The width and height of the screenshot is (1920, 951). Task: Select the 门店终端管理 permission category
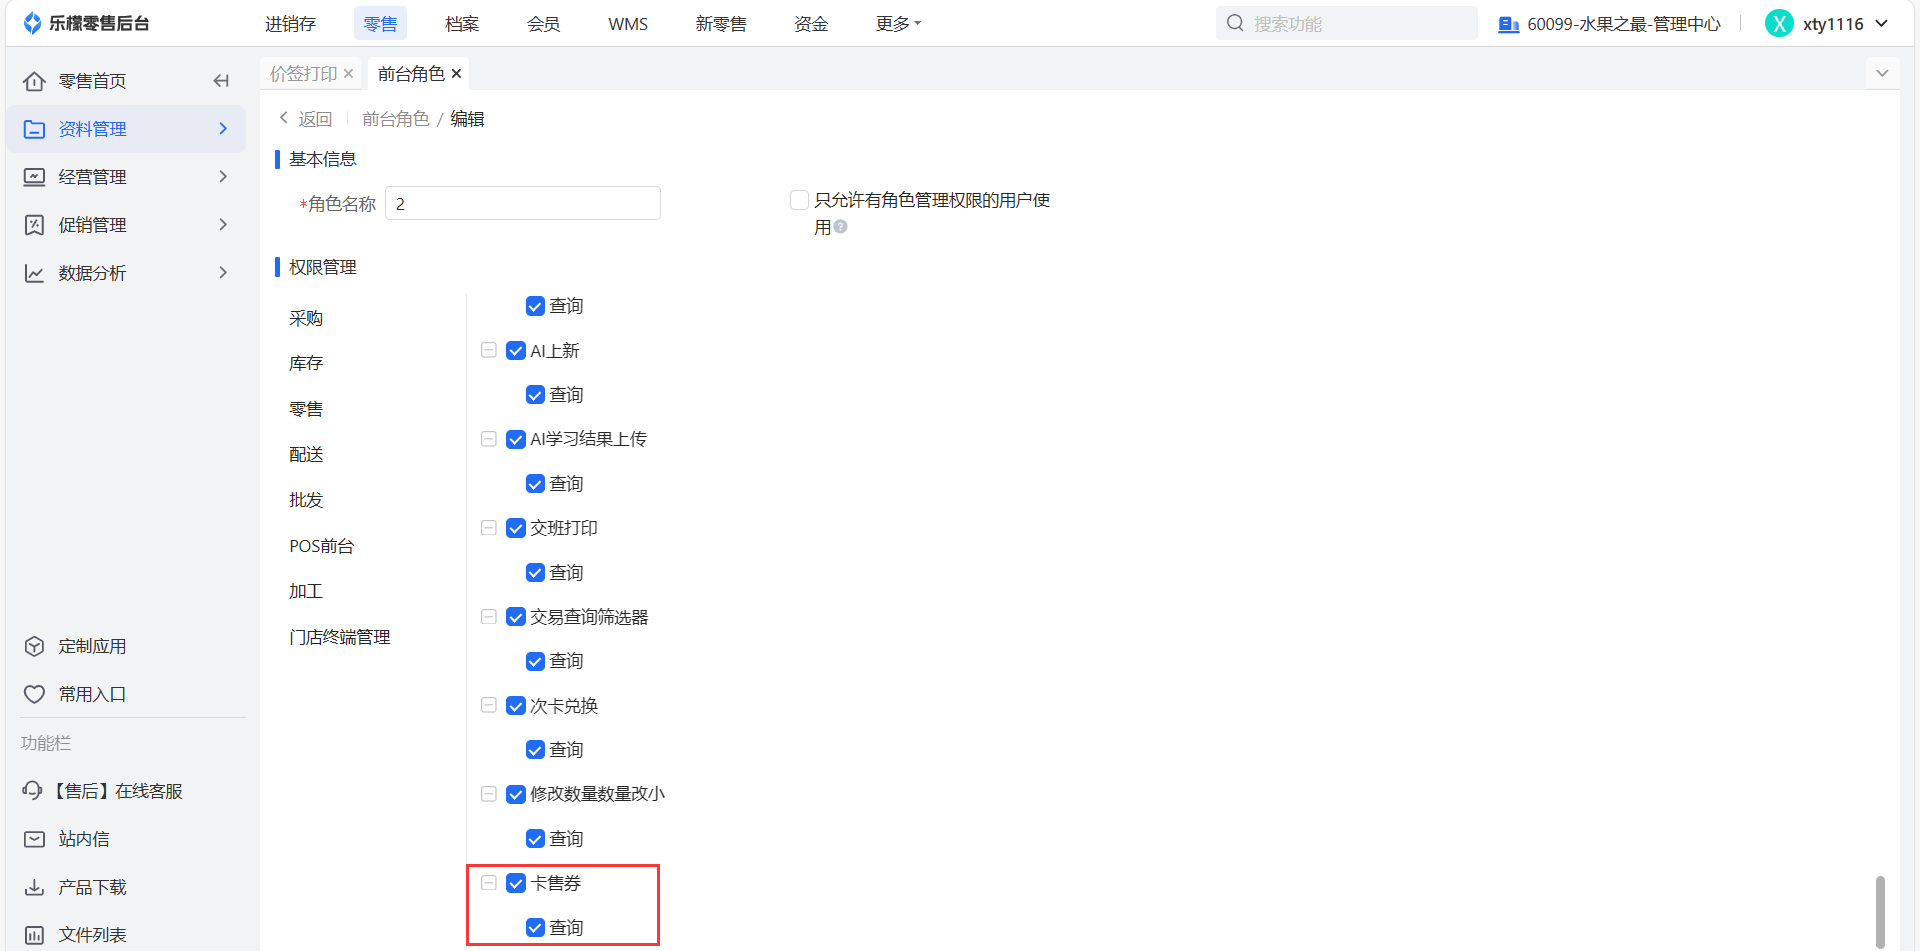click(340, 637)
